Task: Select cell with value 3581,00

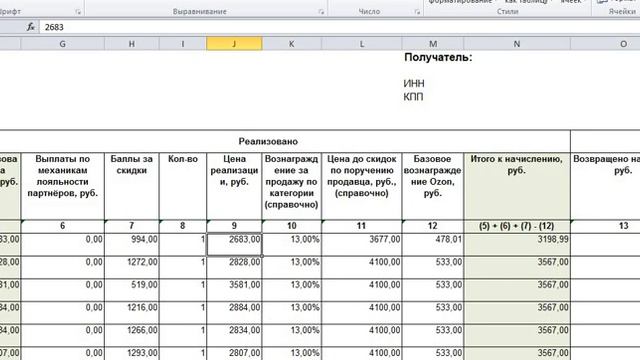Action: [234, 290]
